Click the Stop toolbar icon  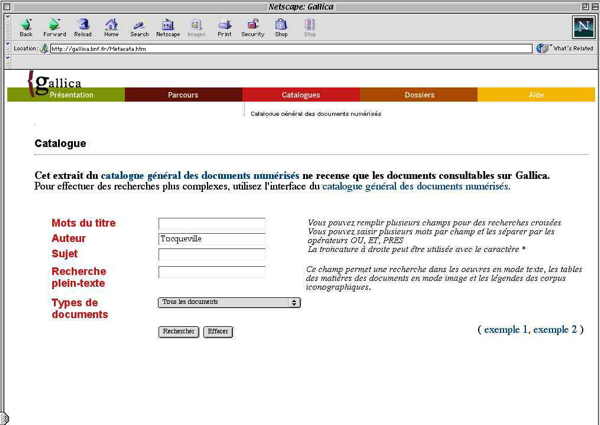(x=310, y=28)
